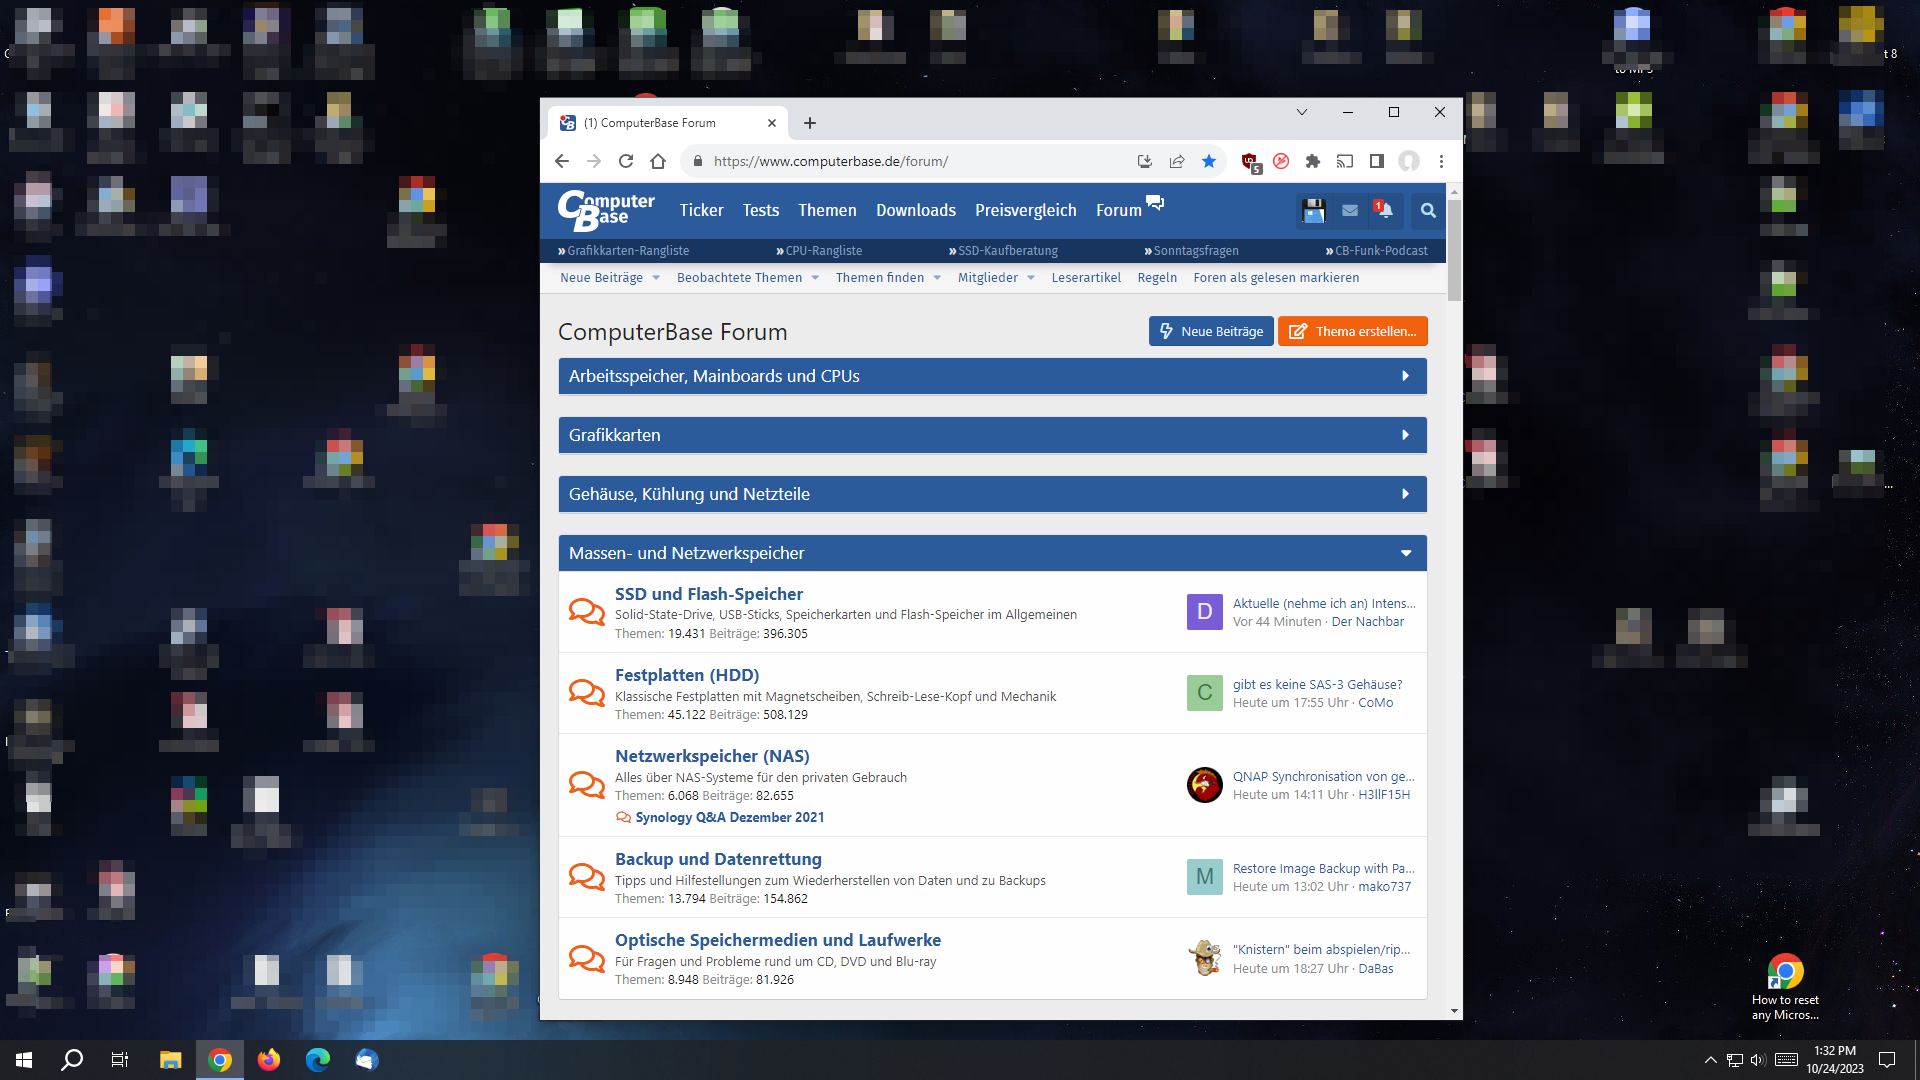
Task: Open Leserartikel in the sub navigation
Action: (x=1086, y=278)
